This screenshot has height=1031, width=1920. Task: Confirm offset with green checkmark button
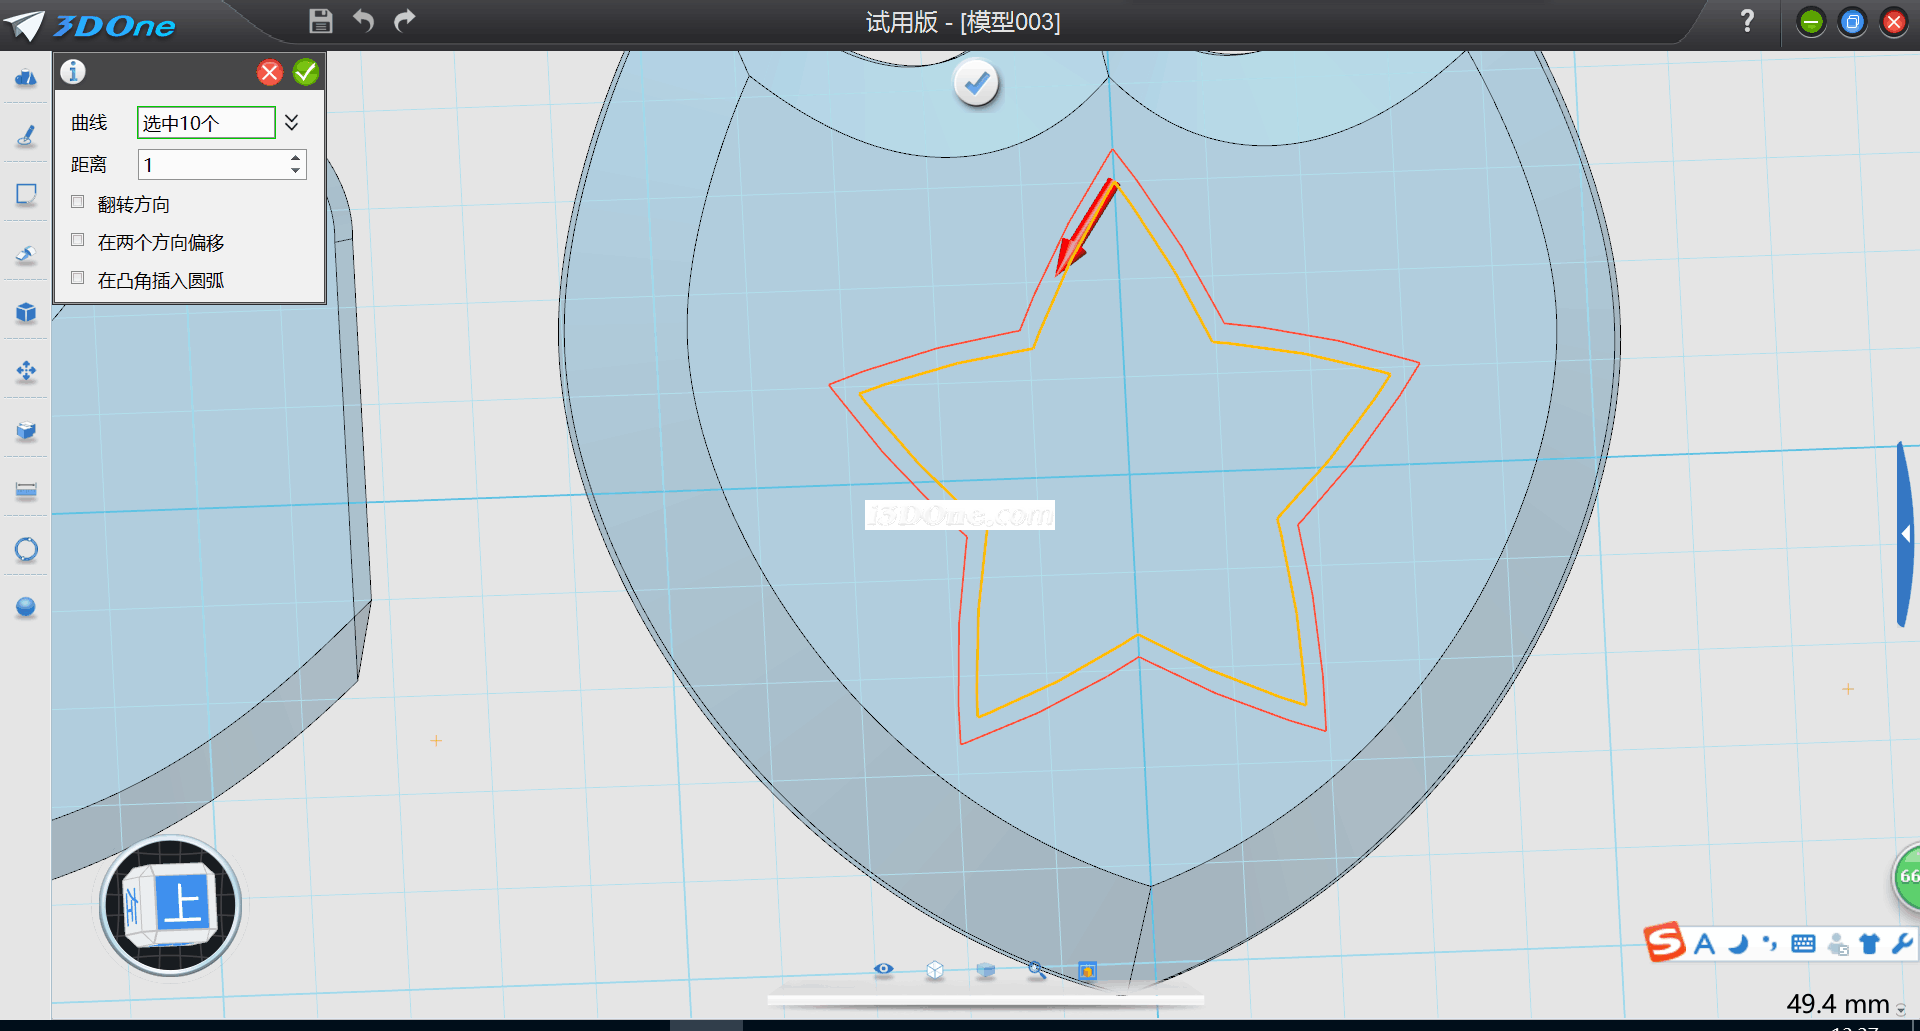[306, 72]
